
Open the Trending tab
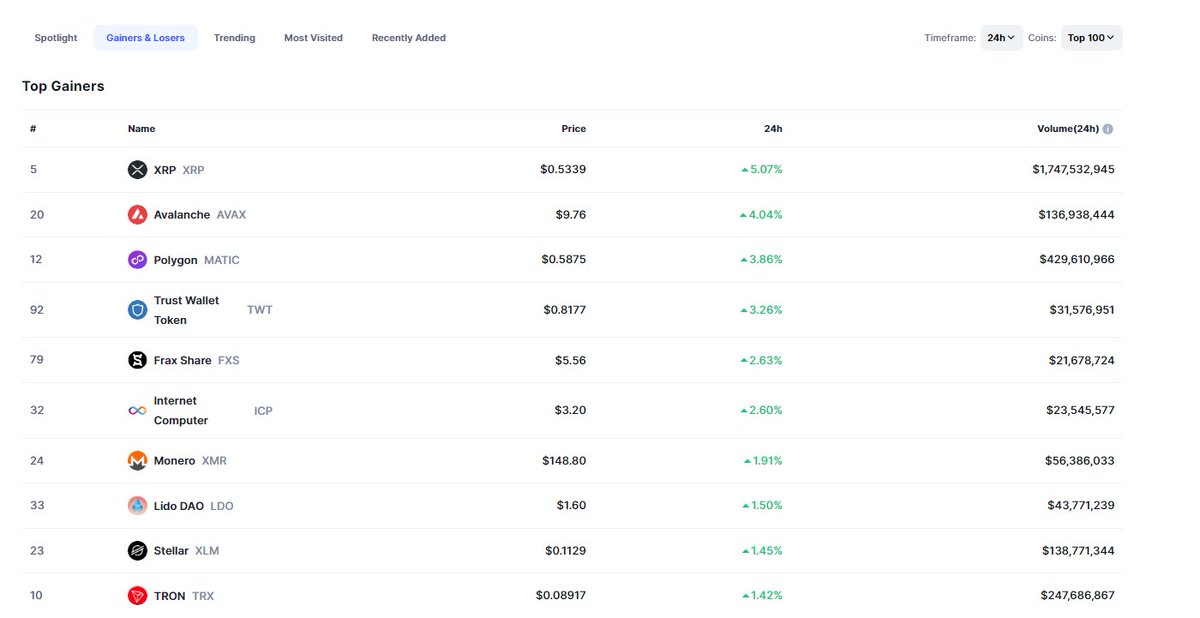(x=234, y=38)
